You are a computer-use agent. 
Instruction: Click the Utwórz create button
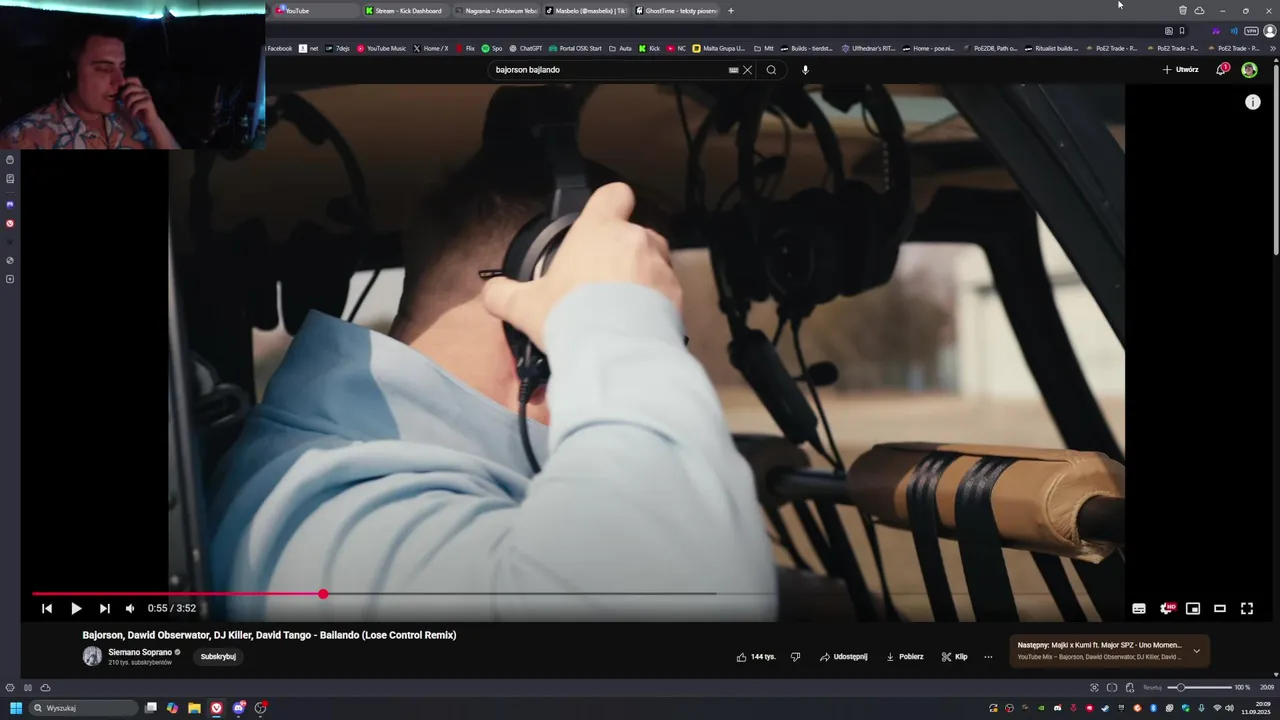pos(1180,70)
